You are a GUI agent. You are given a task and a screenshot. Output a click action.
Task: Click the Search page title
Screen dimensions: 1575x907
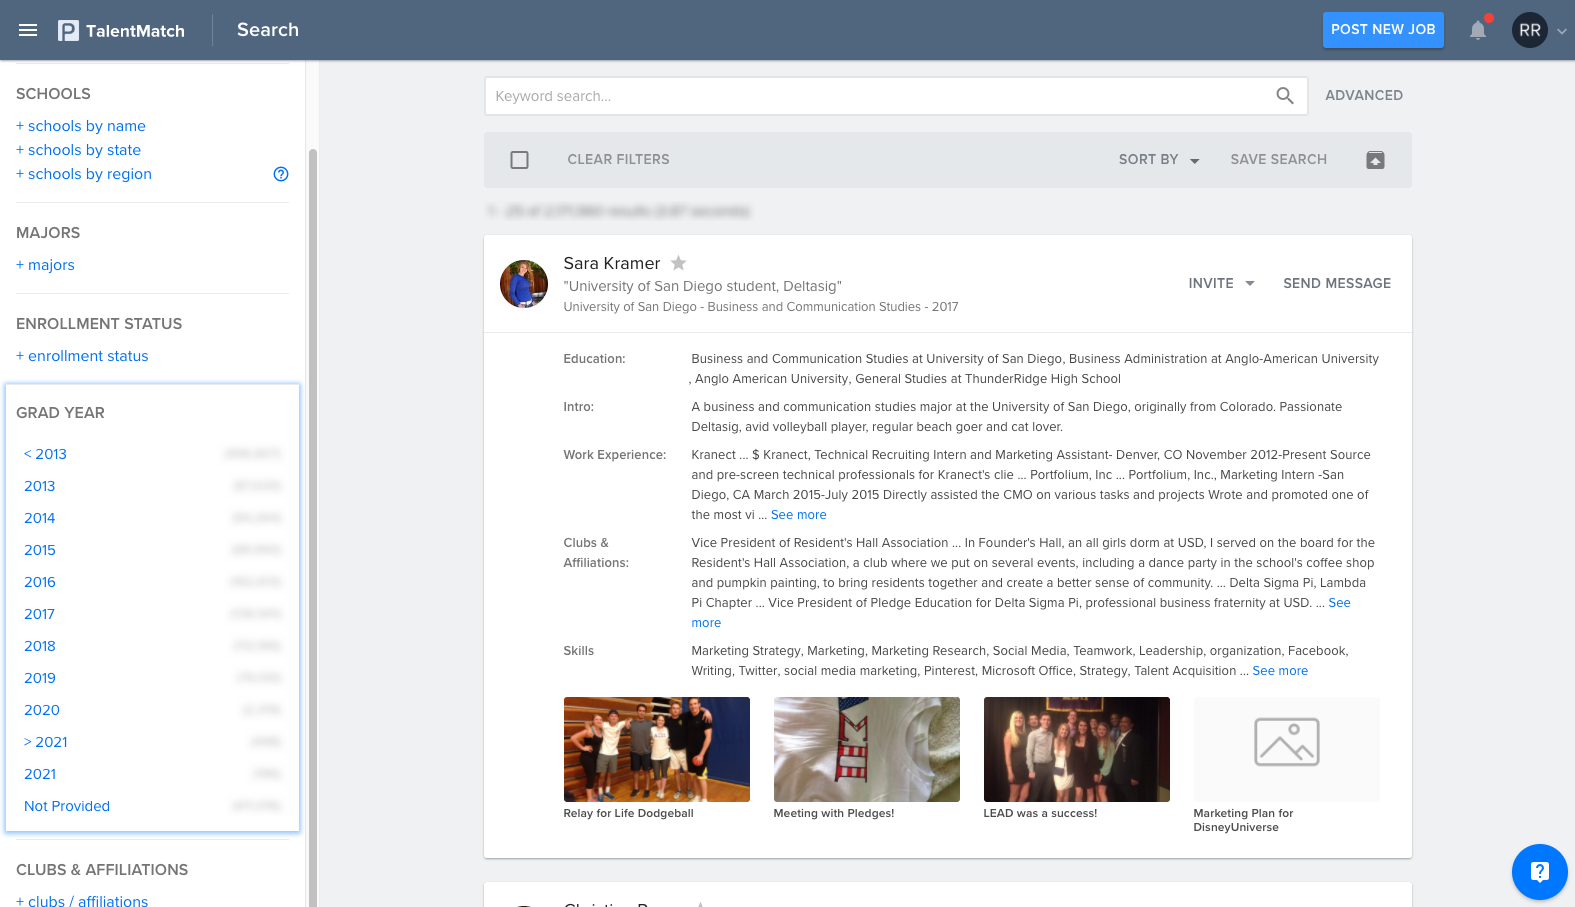tap(268, 30)
